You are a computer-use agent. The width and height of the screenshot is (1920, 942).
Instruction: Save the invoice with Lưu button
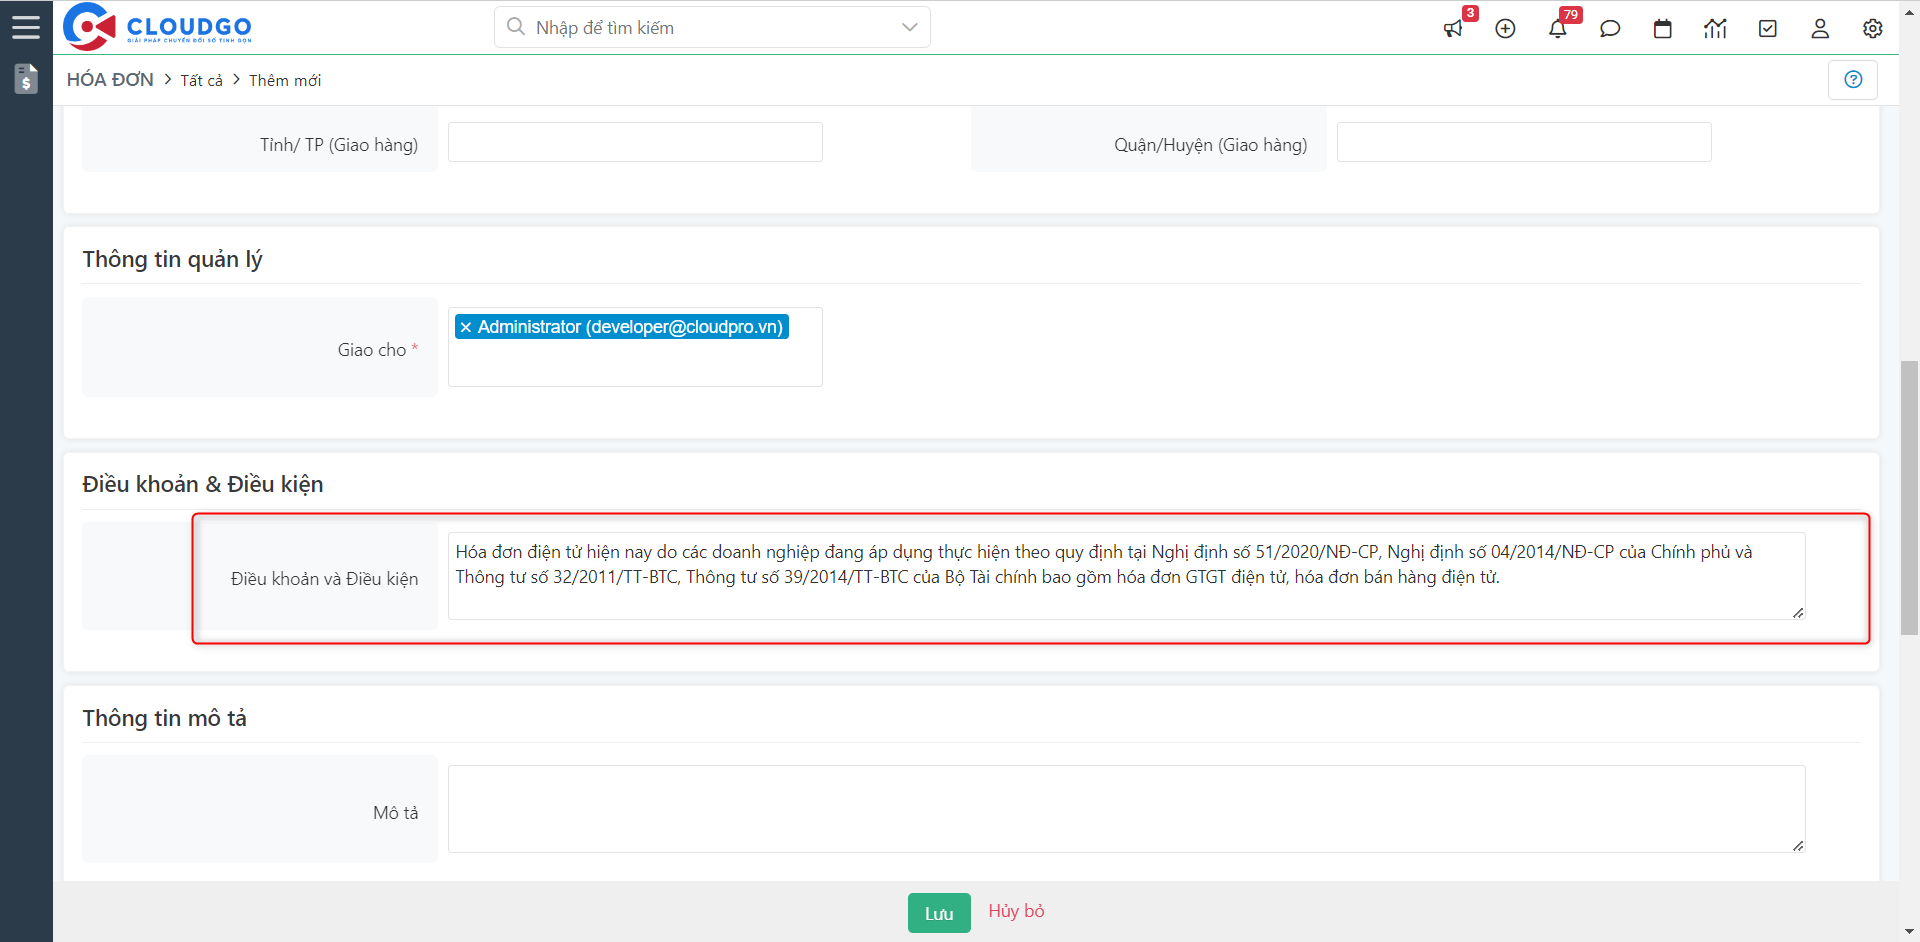pos(938,913)
